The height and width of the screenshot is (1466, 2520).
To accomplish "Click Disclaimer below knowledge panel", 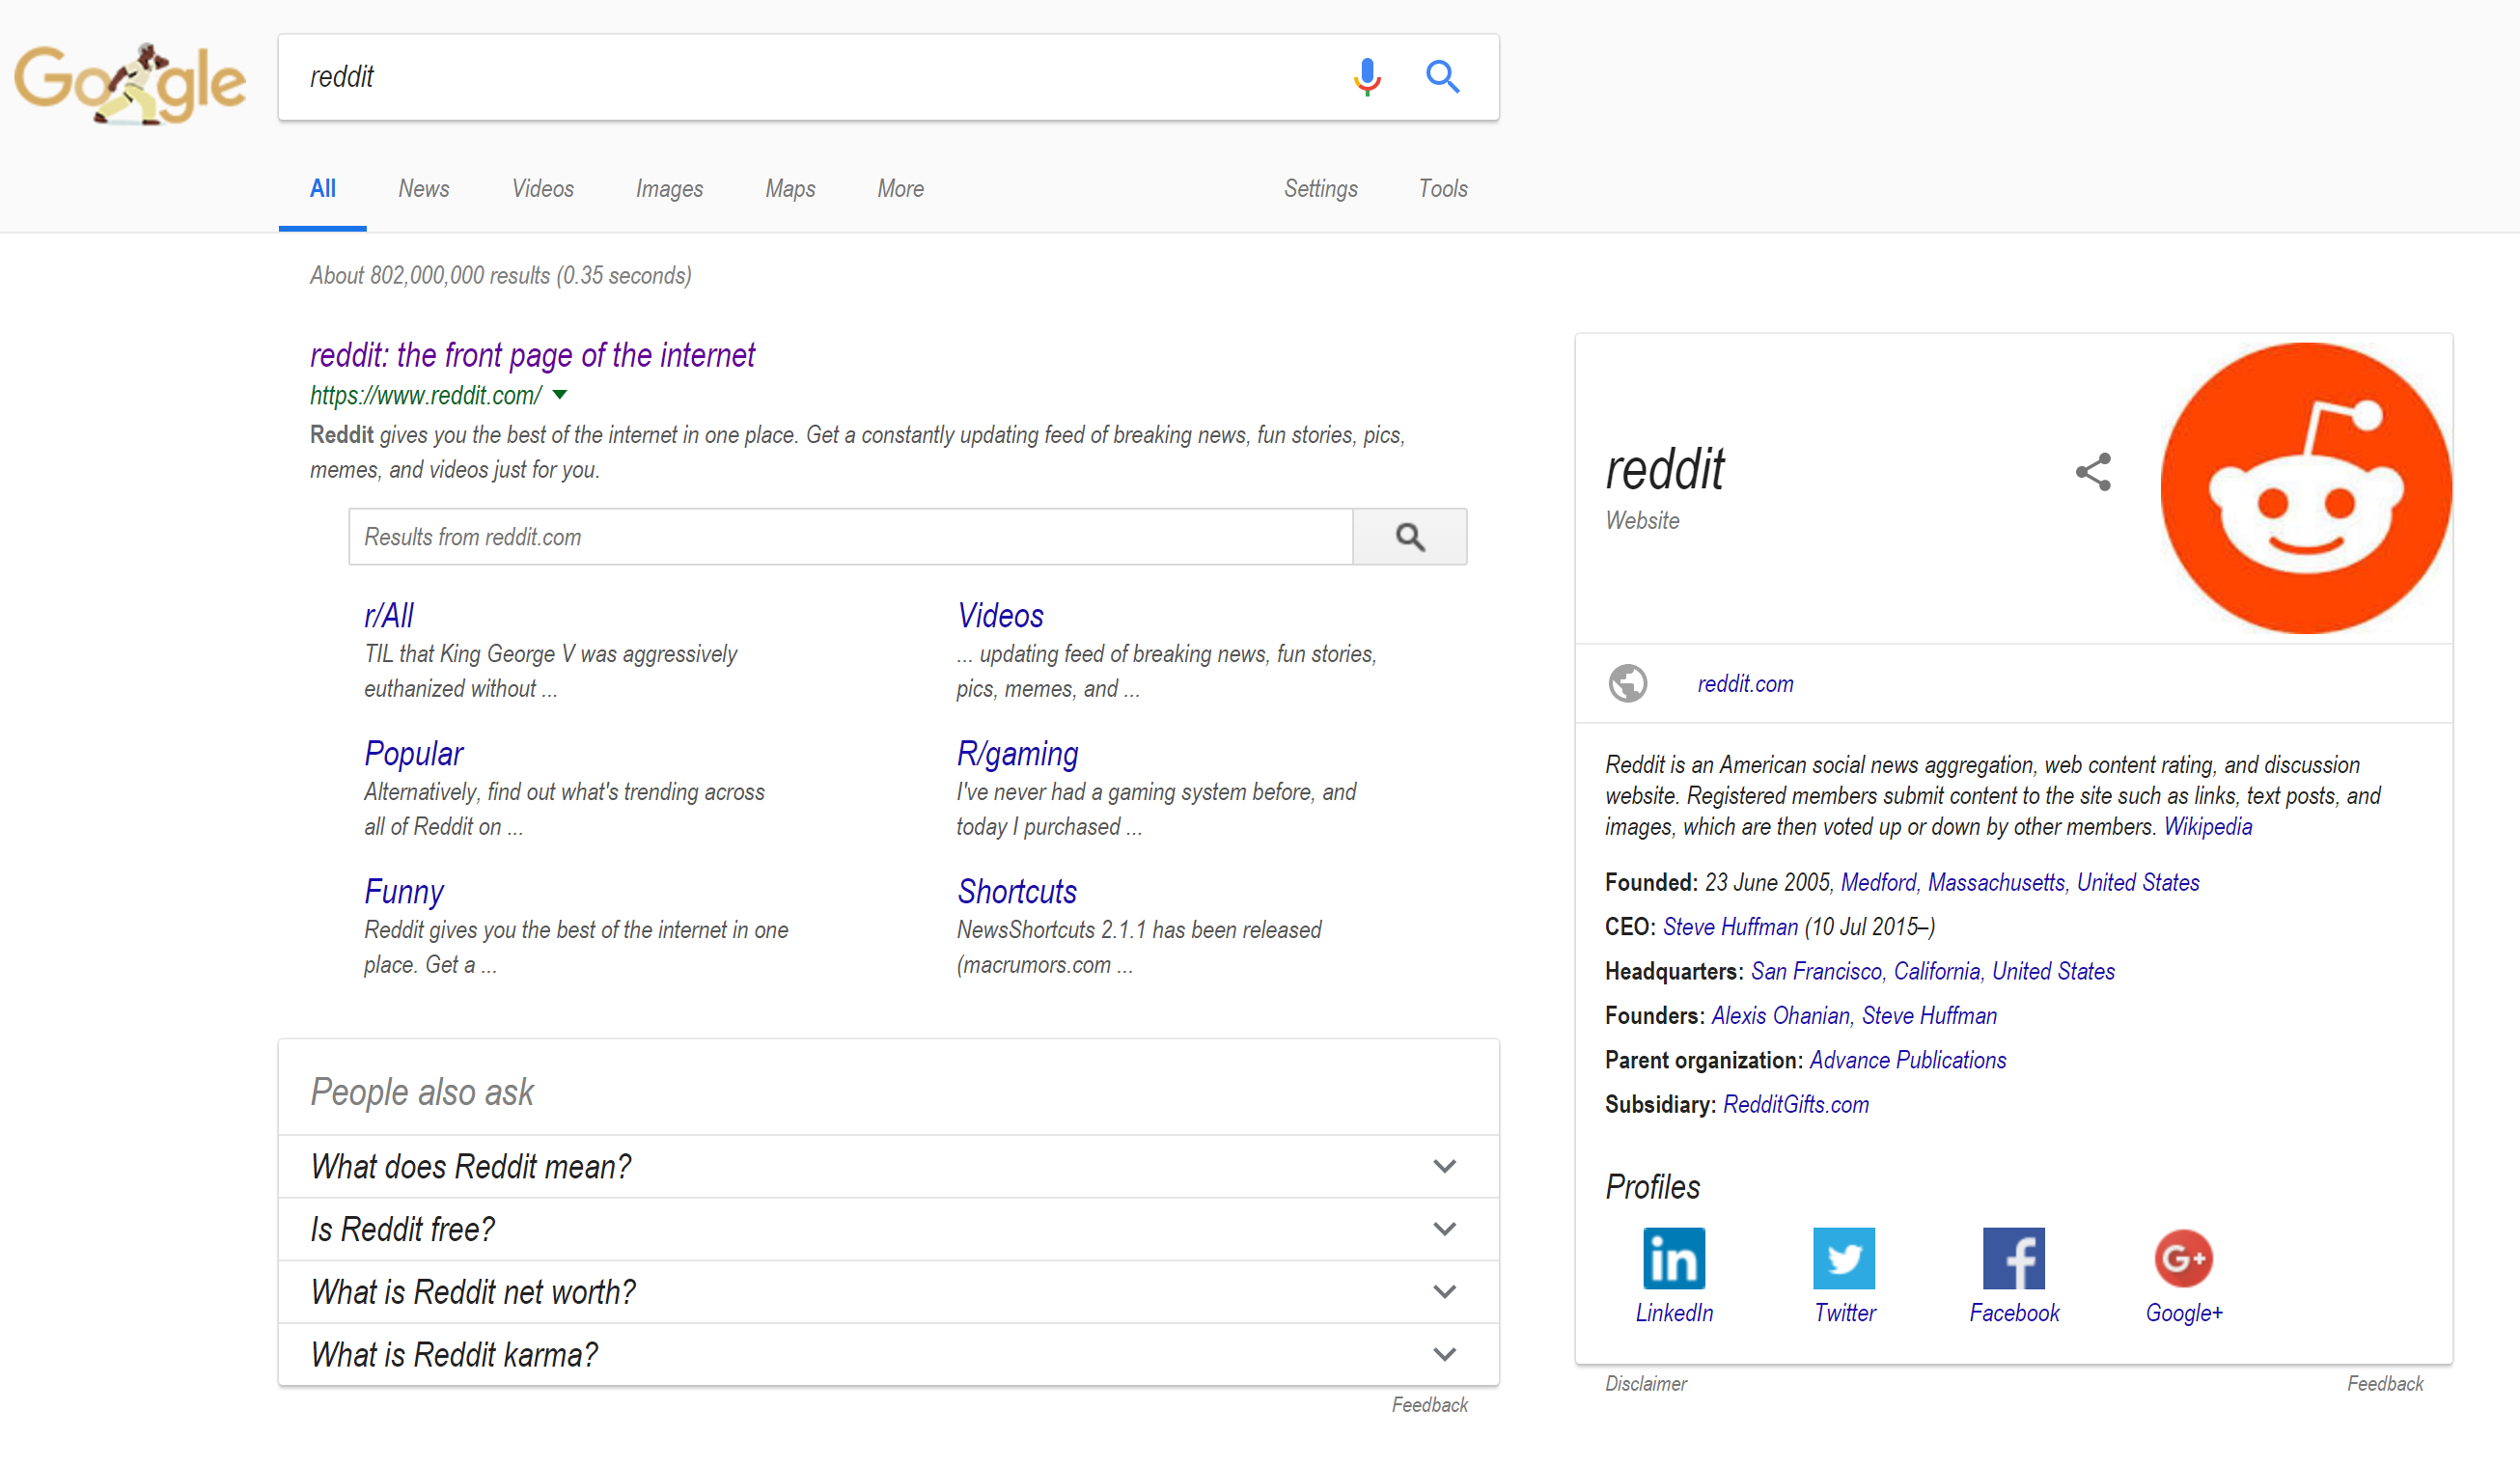I will pos(1646,1384).
